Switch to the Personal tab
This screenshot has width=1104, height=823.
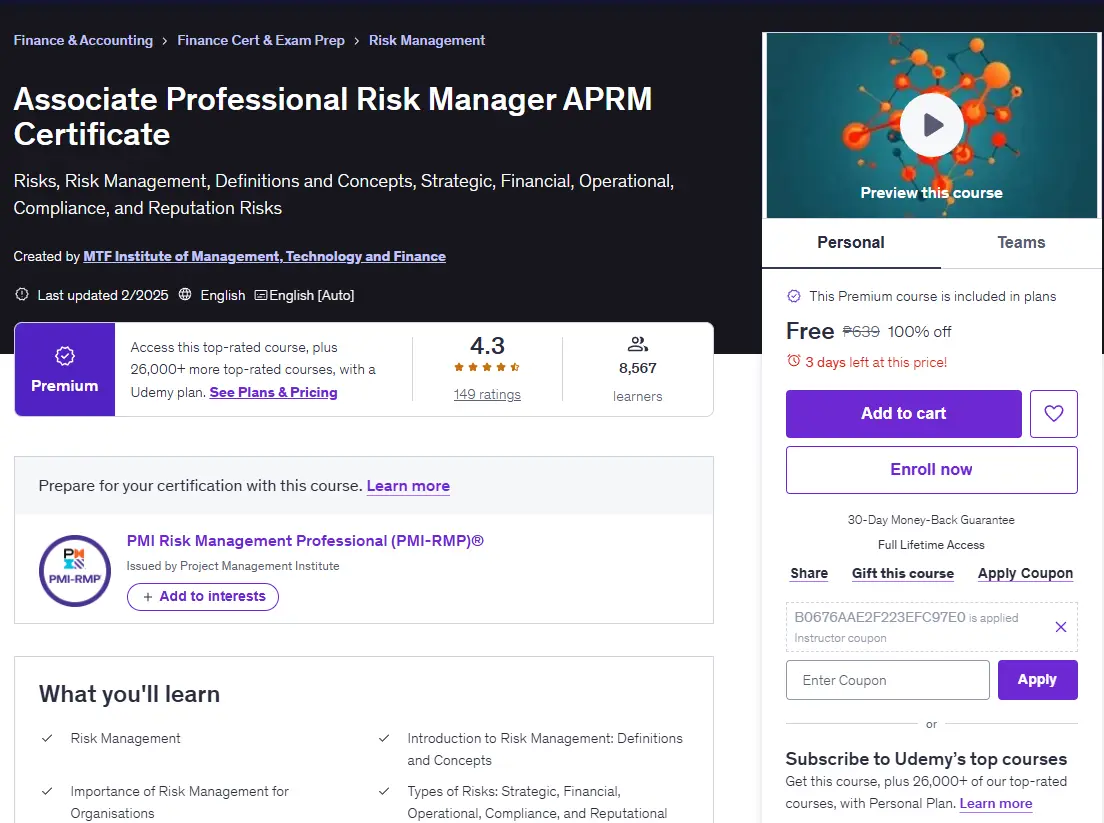[x=851, y=243]
